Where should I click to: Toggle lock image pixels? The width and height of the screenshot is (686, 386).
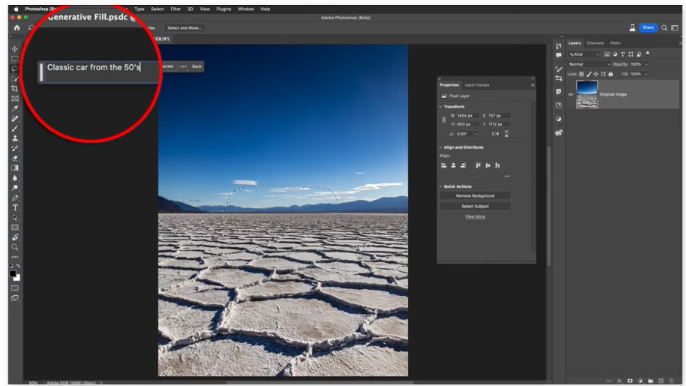pos(589,74)
